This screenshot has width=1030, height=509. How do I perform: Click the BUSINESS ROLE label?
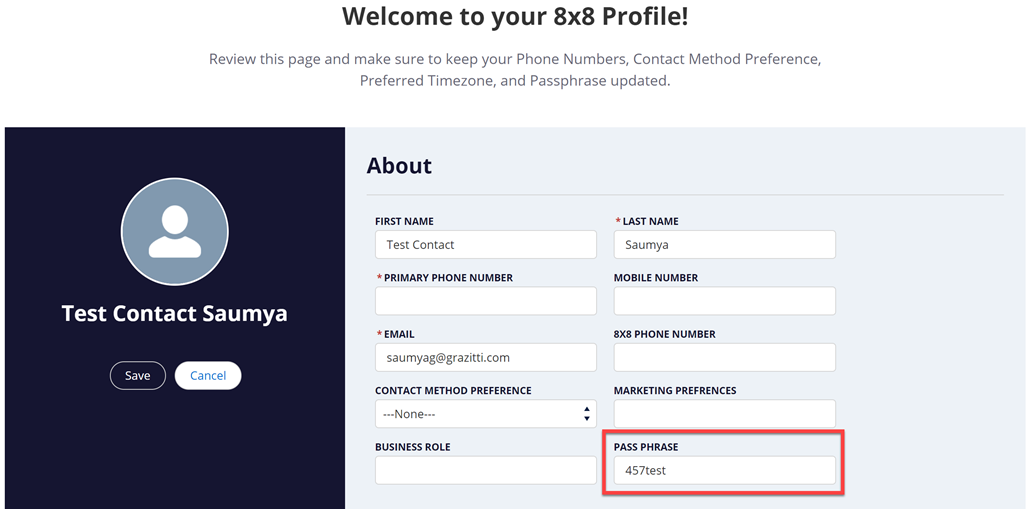coord(413,447)
